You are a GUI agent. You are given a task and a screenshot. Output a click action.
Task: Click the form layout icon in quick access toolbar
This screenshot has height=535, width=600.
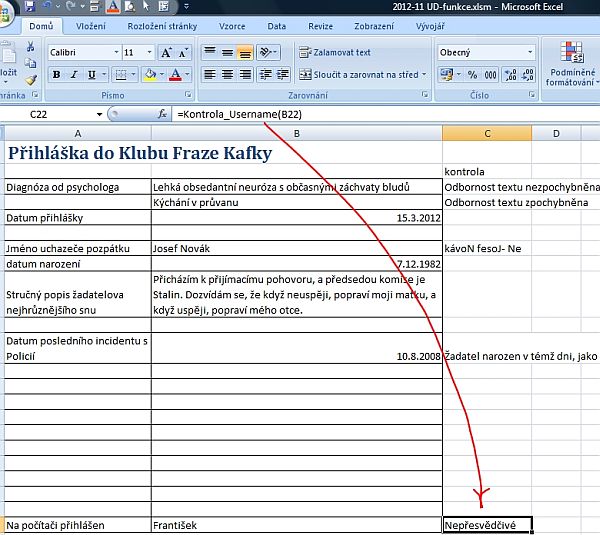(164, 5)
